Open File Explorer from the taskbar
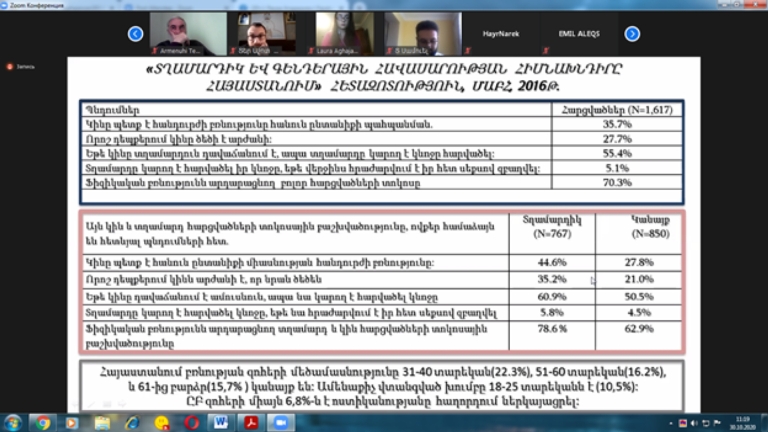This screenshot has height=432, width=768. tap(102, 422)
